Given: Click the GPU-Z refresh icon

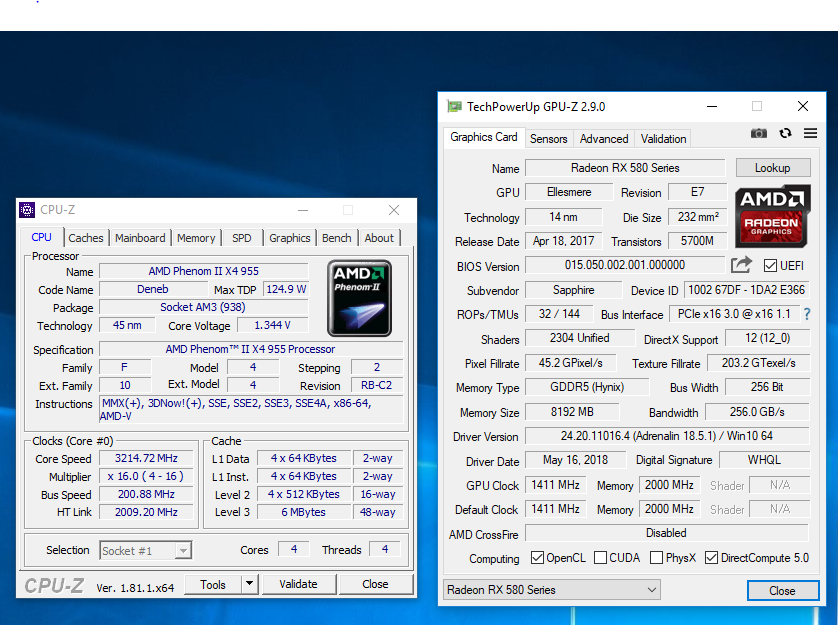Looking at the screenshot, I should coord(785,133).
